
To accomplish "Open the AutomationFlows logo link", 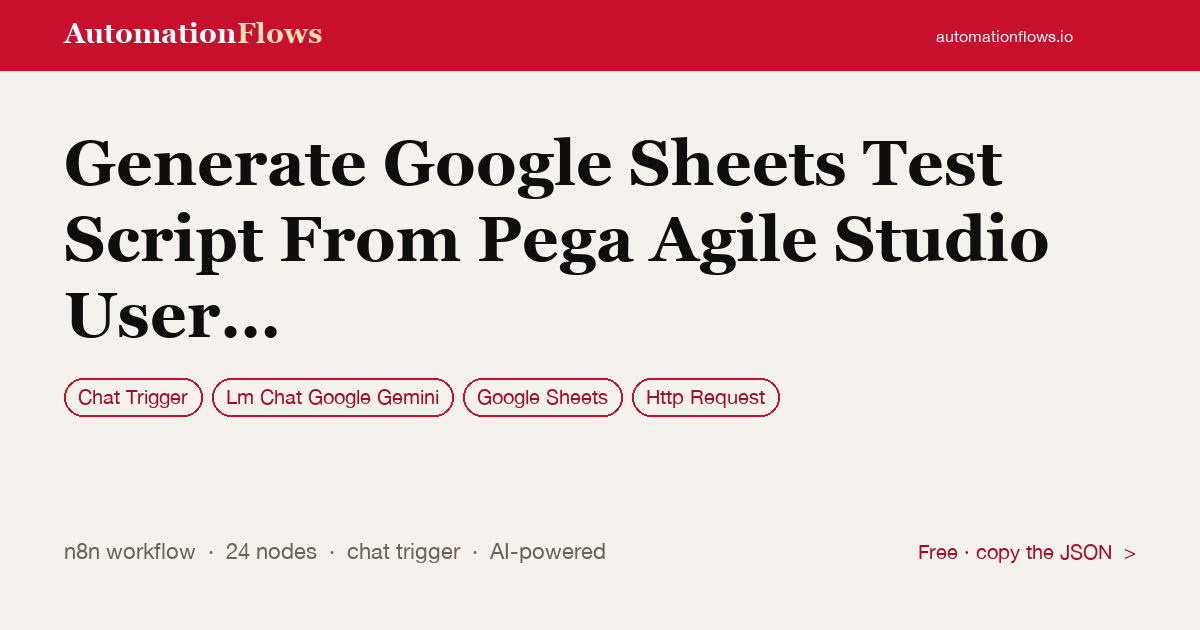I will (193, 34).
